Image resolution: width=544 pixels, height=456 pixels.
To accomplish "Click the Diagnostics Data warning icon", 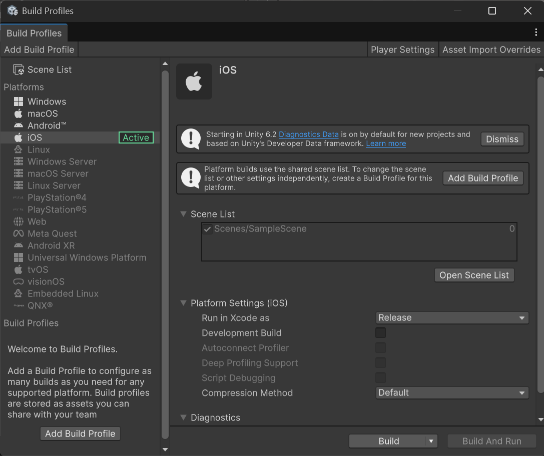I will (x=191, y=139).
